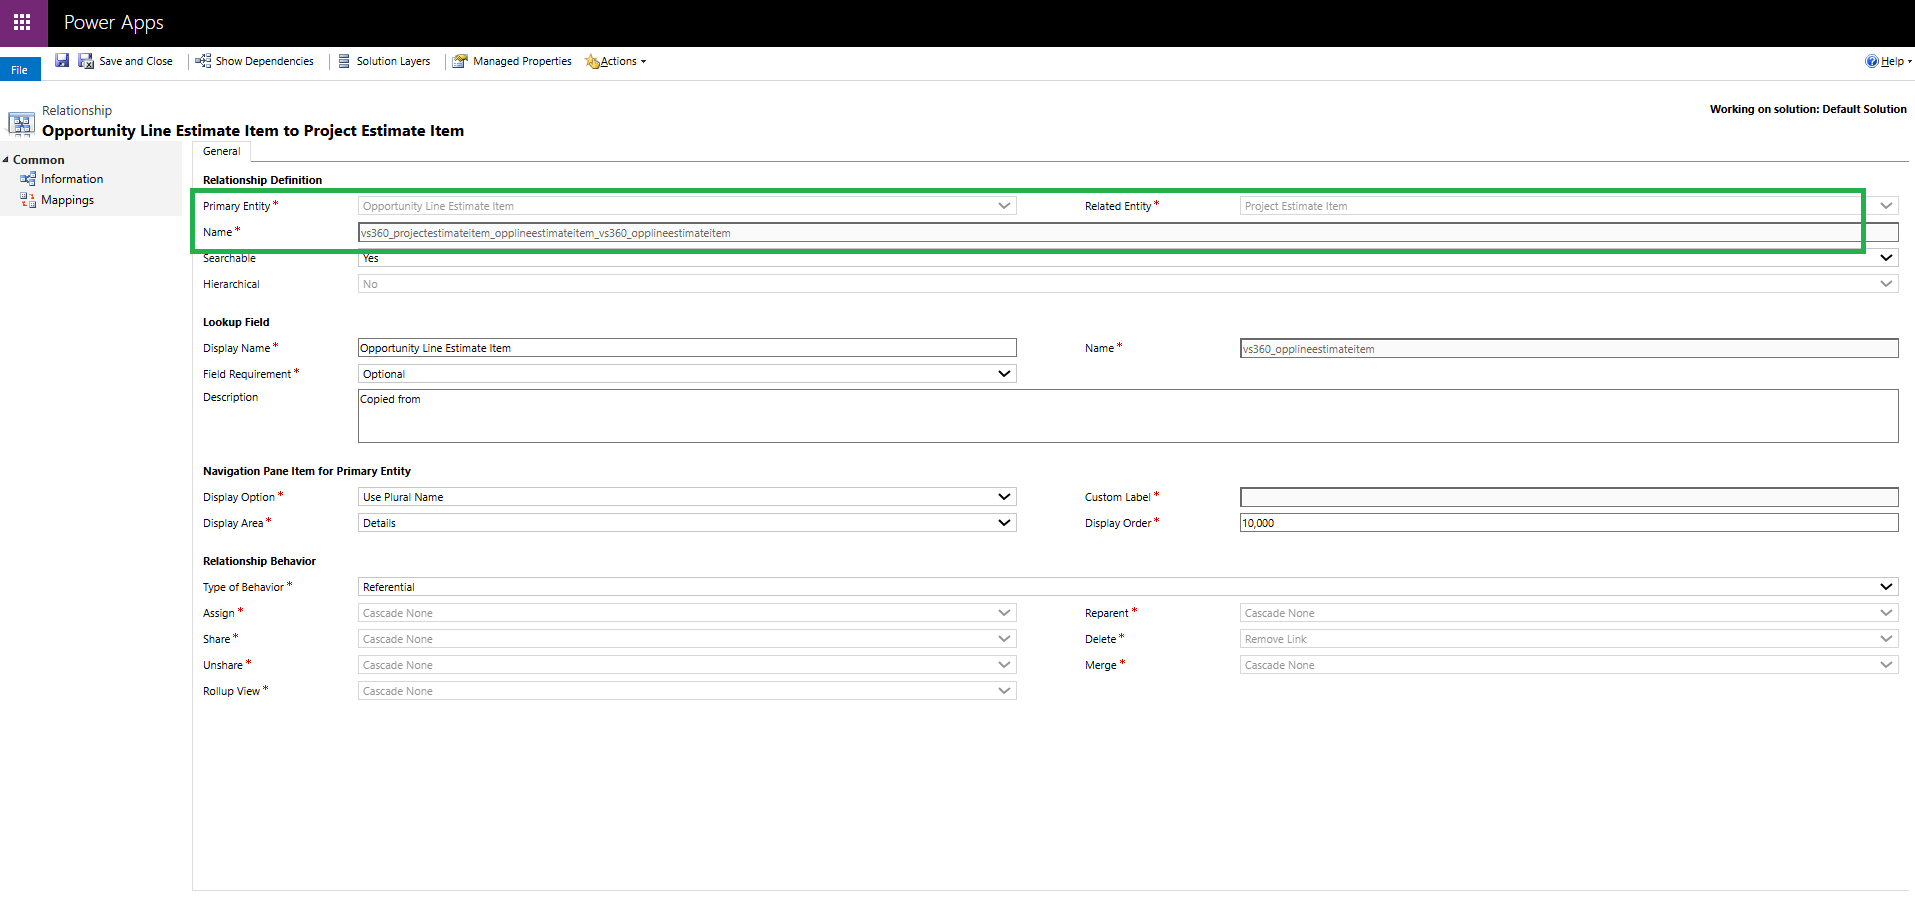1915x916 pixels.
Task: Click the Managed Properties icon
Action: (460, 61)
